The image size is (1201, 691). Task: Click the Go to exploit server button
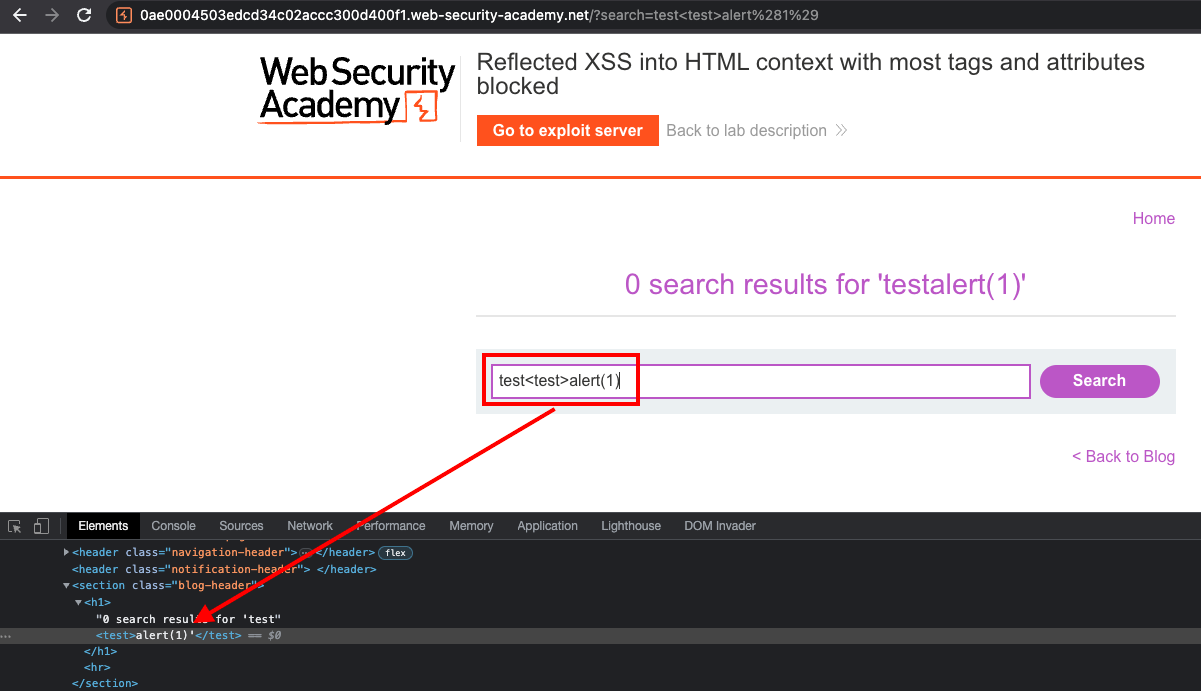tap(567, 131)
